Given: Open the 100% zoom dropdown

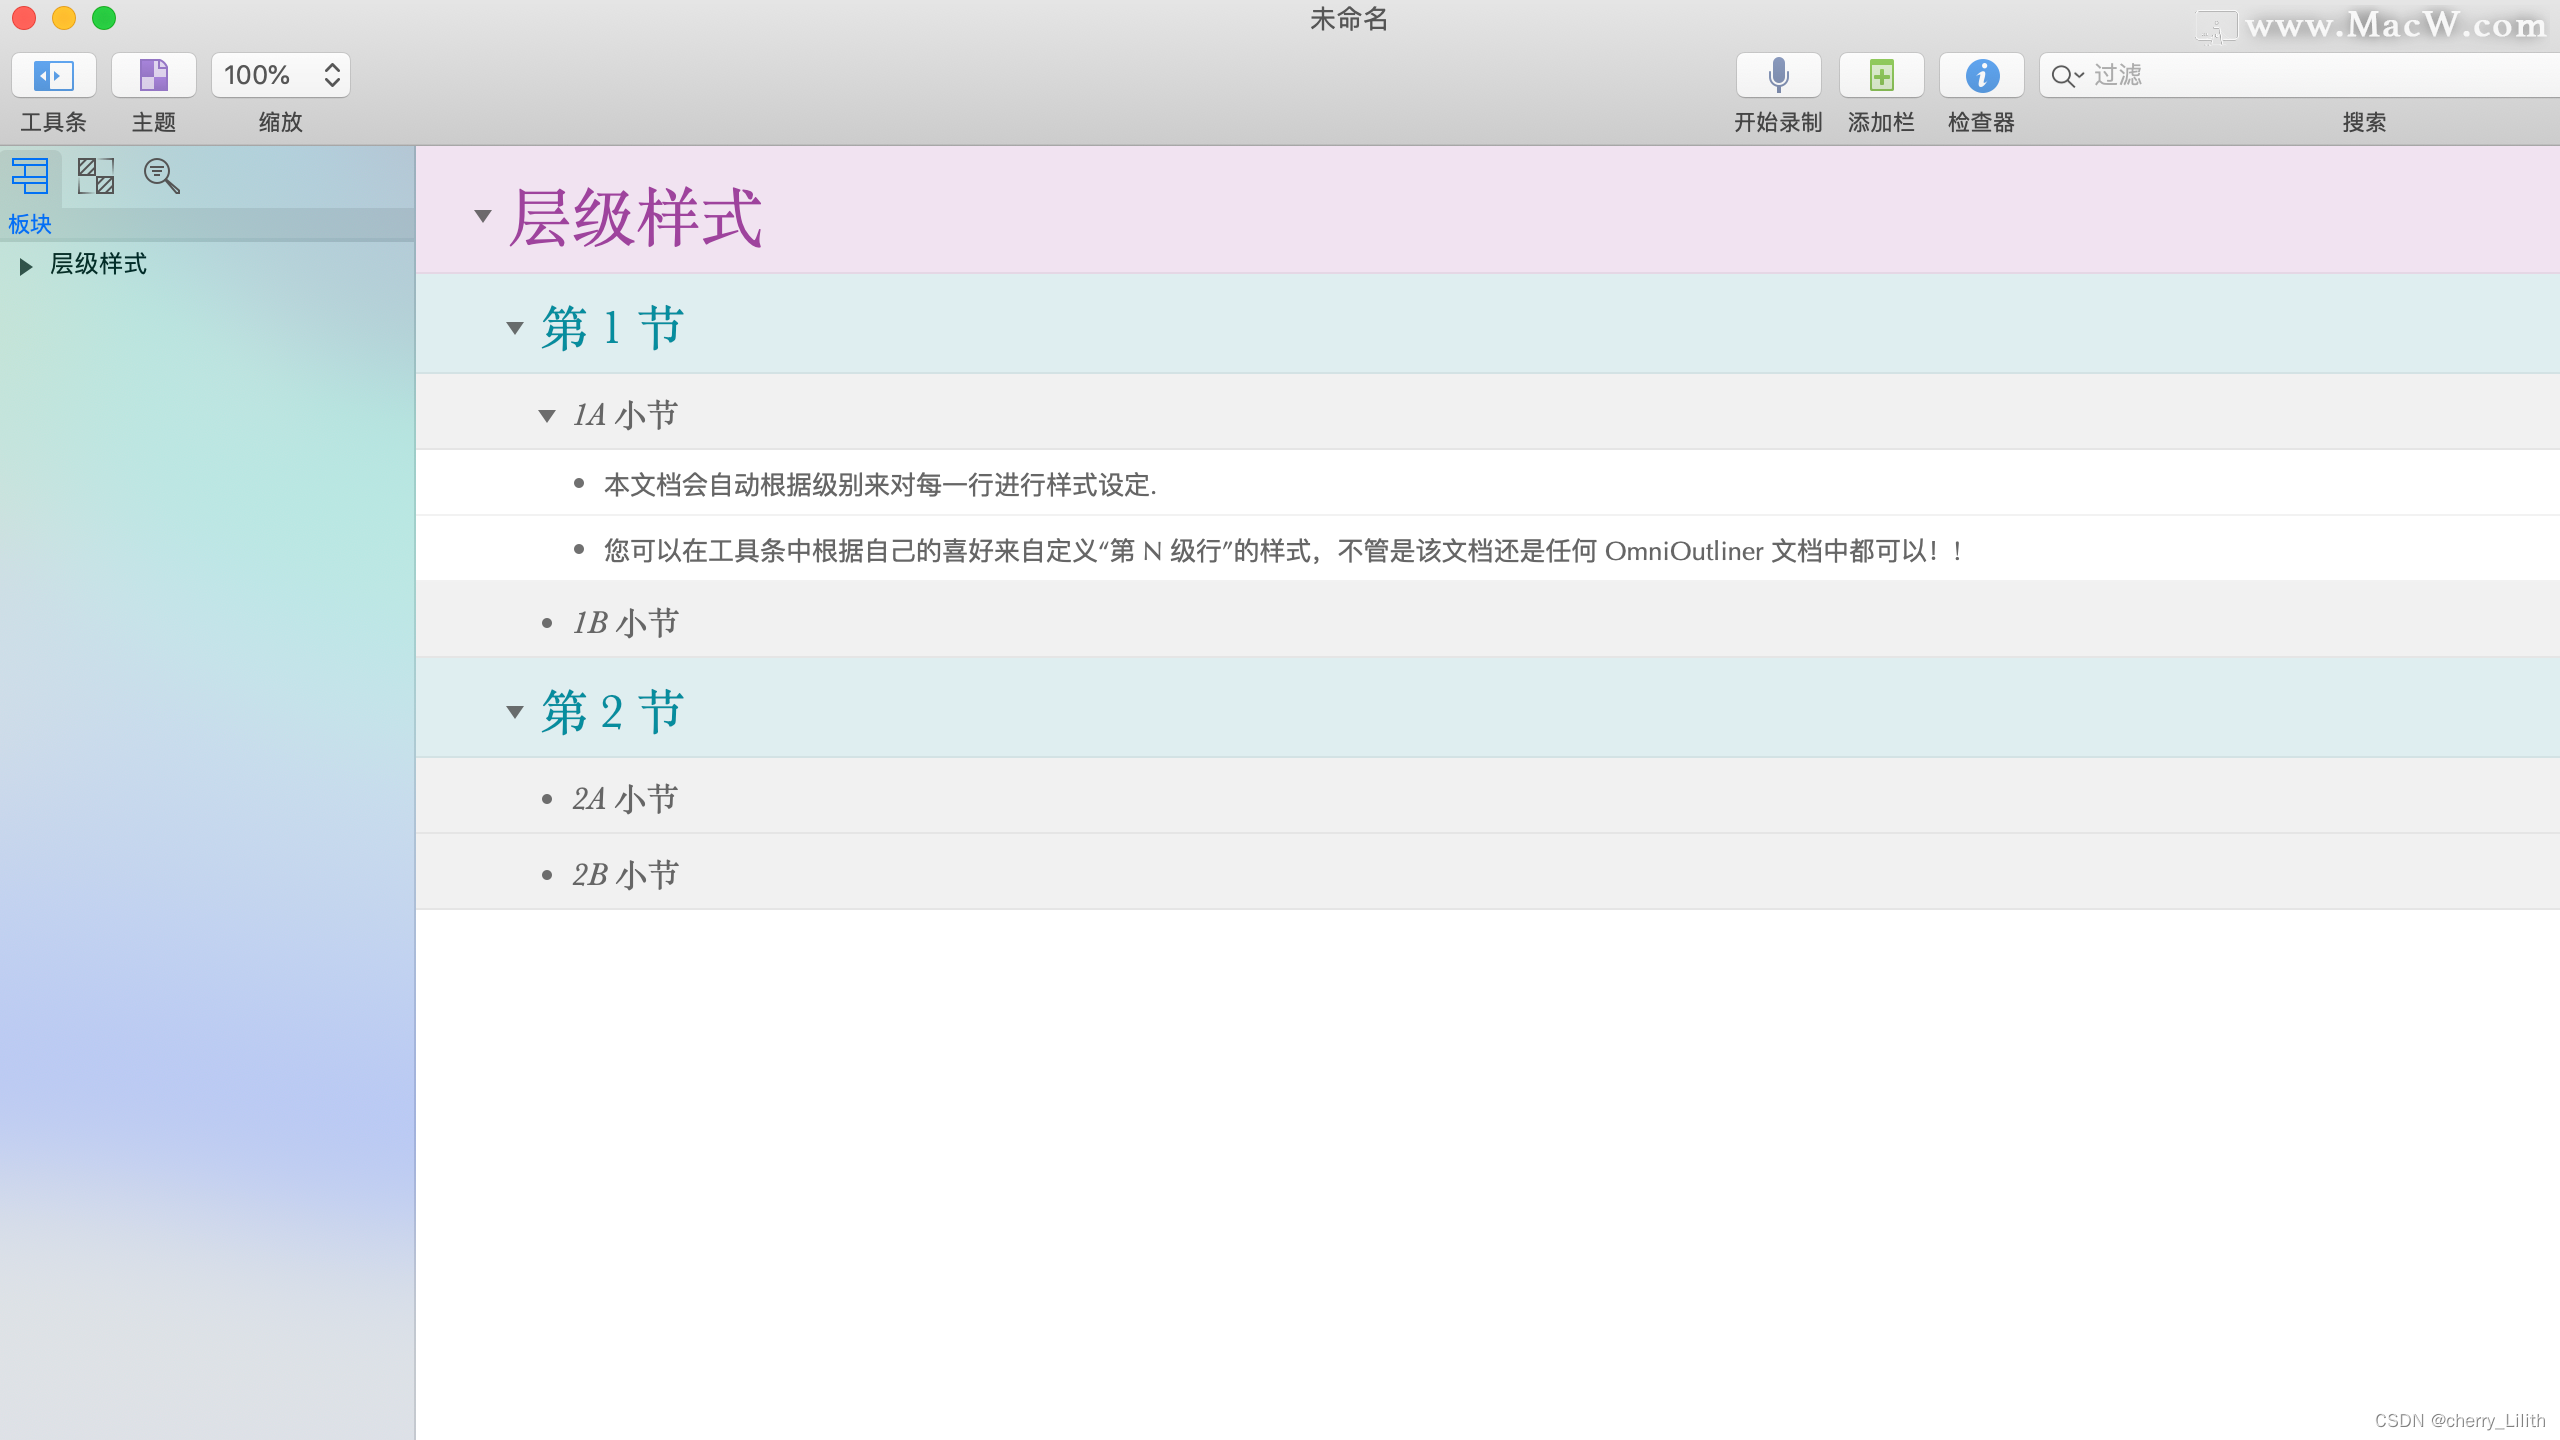Looking at the screenshot, I should click(x=281, y=75).
